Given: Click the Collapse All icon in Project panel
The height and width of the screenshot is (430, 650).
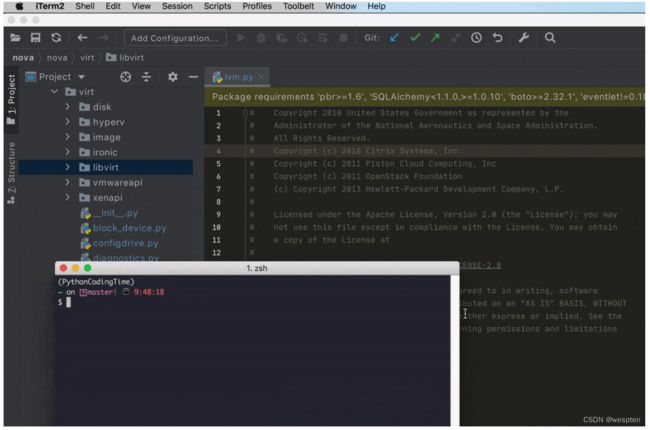Looking at the screenshot, I should click(146, 77).
